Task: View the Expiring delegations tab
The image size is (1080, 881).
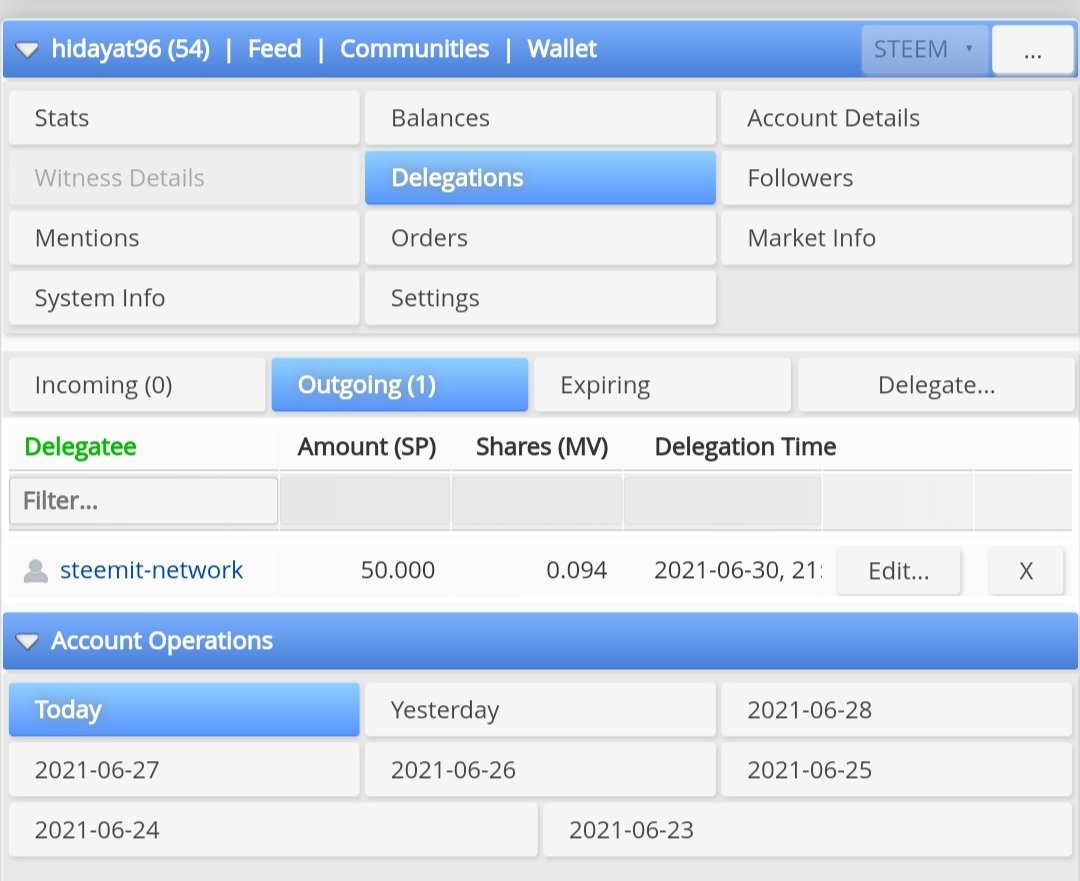Action: click(662, 384)
